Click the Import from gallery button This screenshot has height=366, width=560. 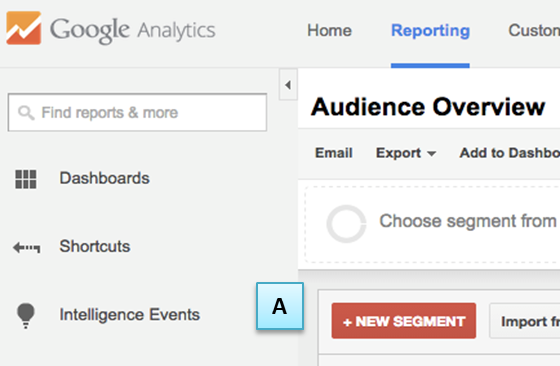point(525,321)
